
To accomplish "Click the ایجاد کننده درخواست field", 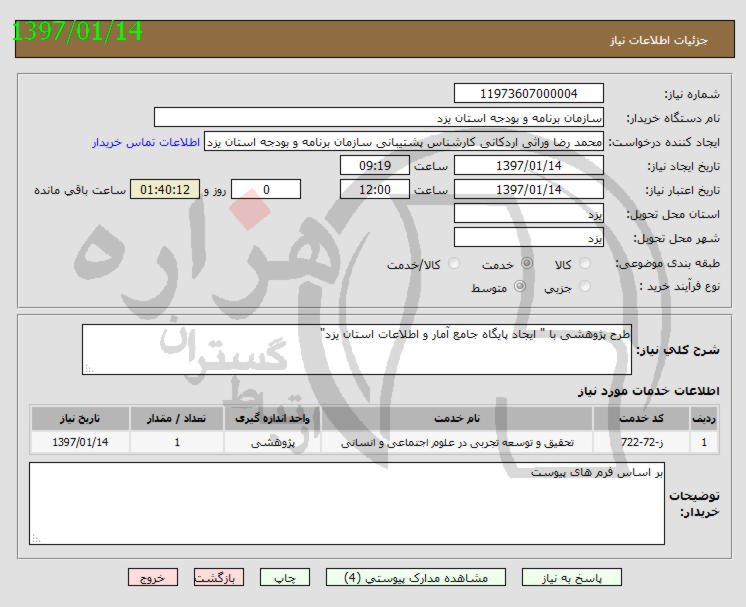I will pos(404,141).
